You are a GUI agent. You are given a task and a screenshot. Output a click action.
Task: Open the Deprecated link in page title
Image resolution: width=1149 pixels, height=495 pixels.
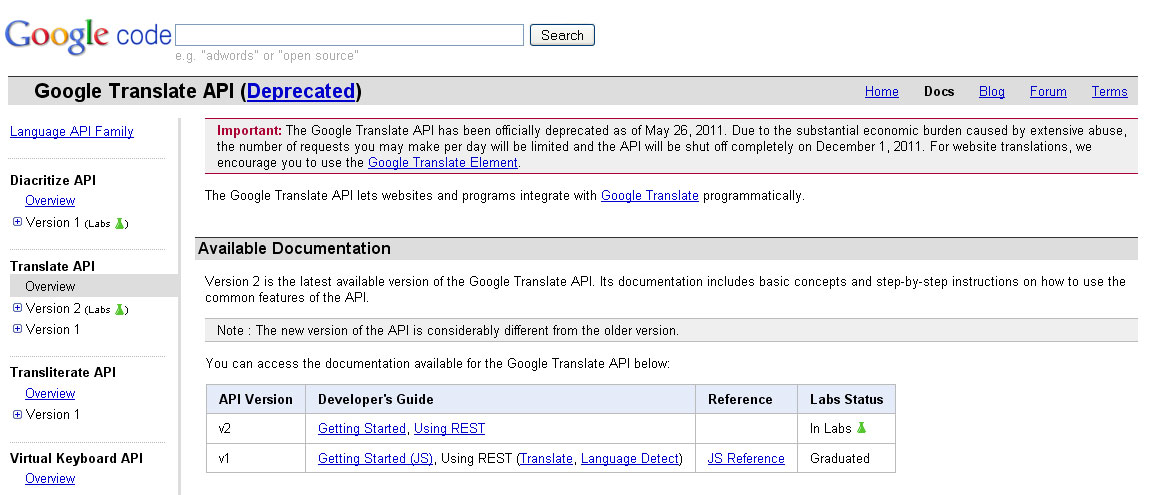point(301,92)
